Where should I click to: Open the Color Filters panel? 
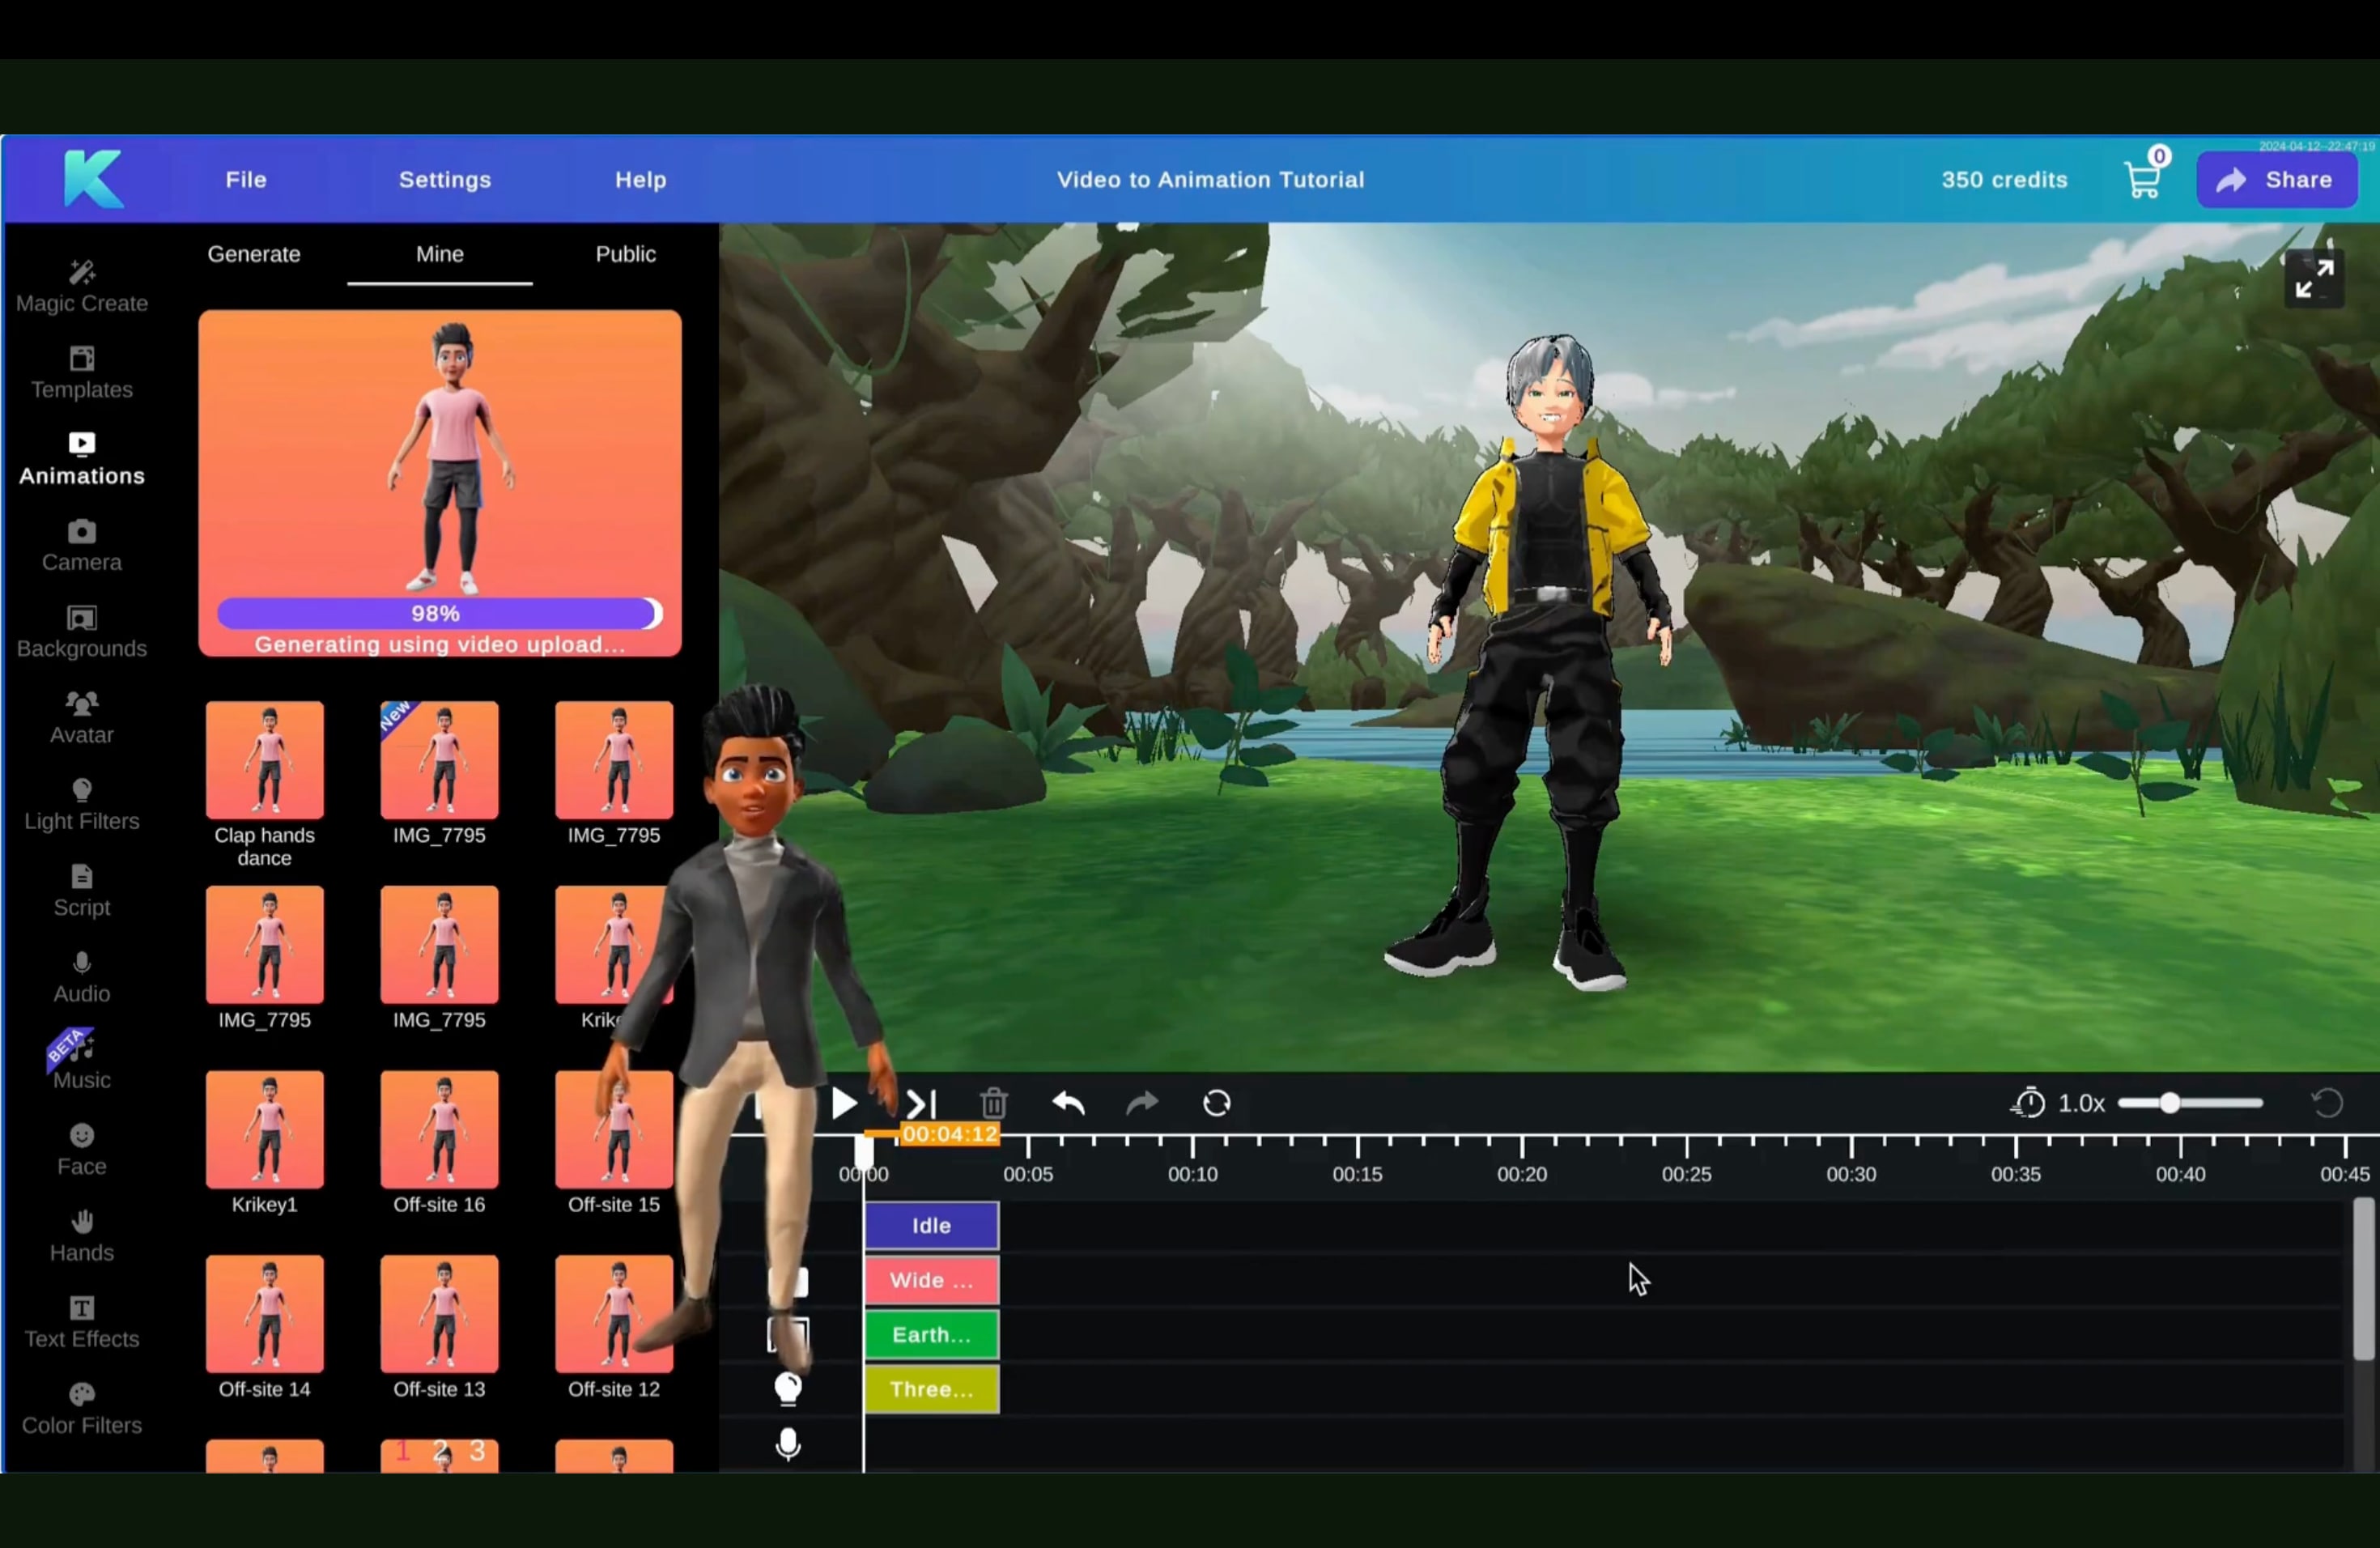[x=81, y=1408]
